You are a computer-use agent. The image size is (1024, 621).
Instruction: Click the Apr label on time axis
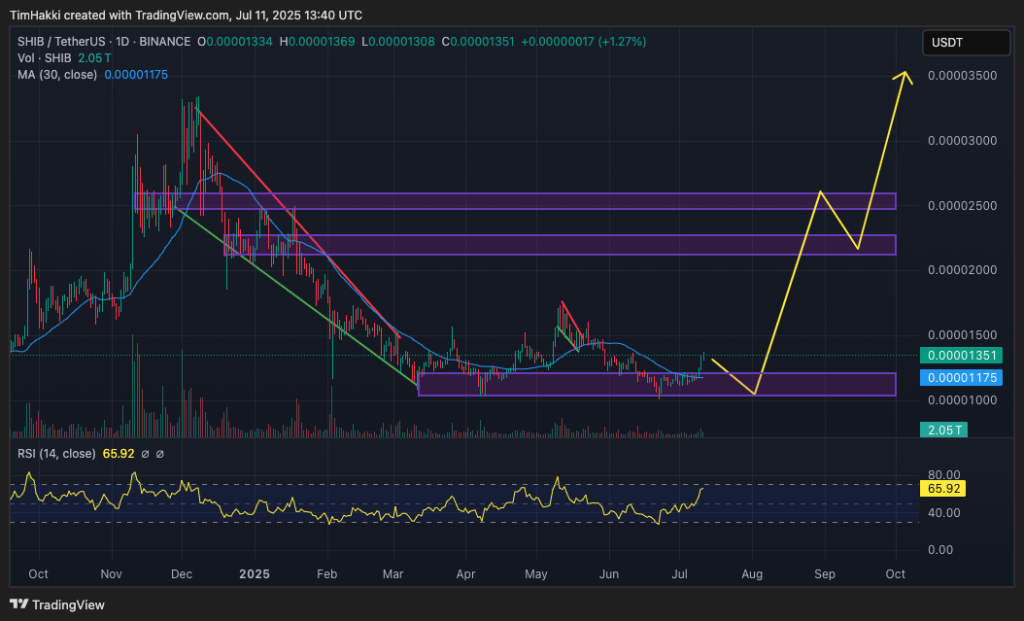[465, 574]
